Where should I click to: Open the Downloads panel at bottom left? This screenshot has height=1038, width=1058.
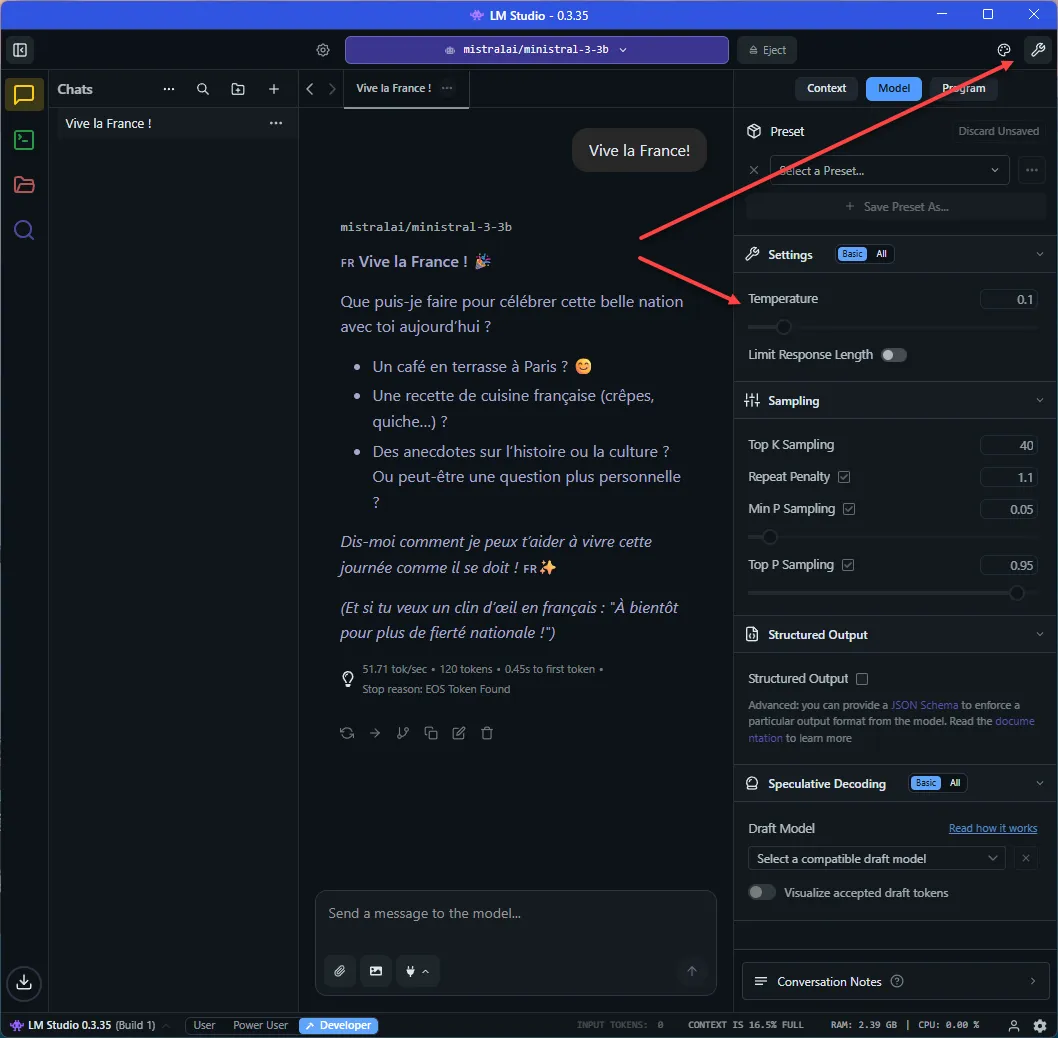coord(24,984)
